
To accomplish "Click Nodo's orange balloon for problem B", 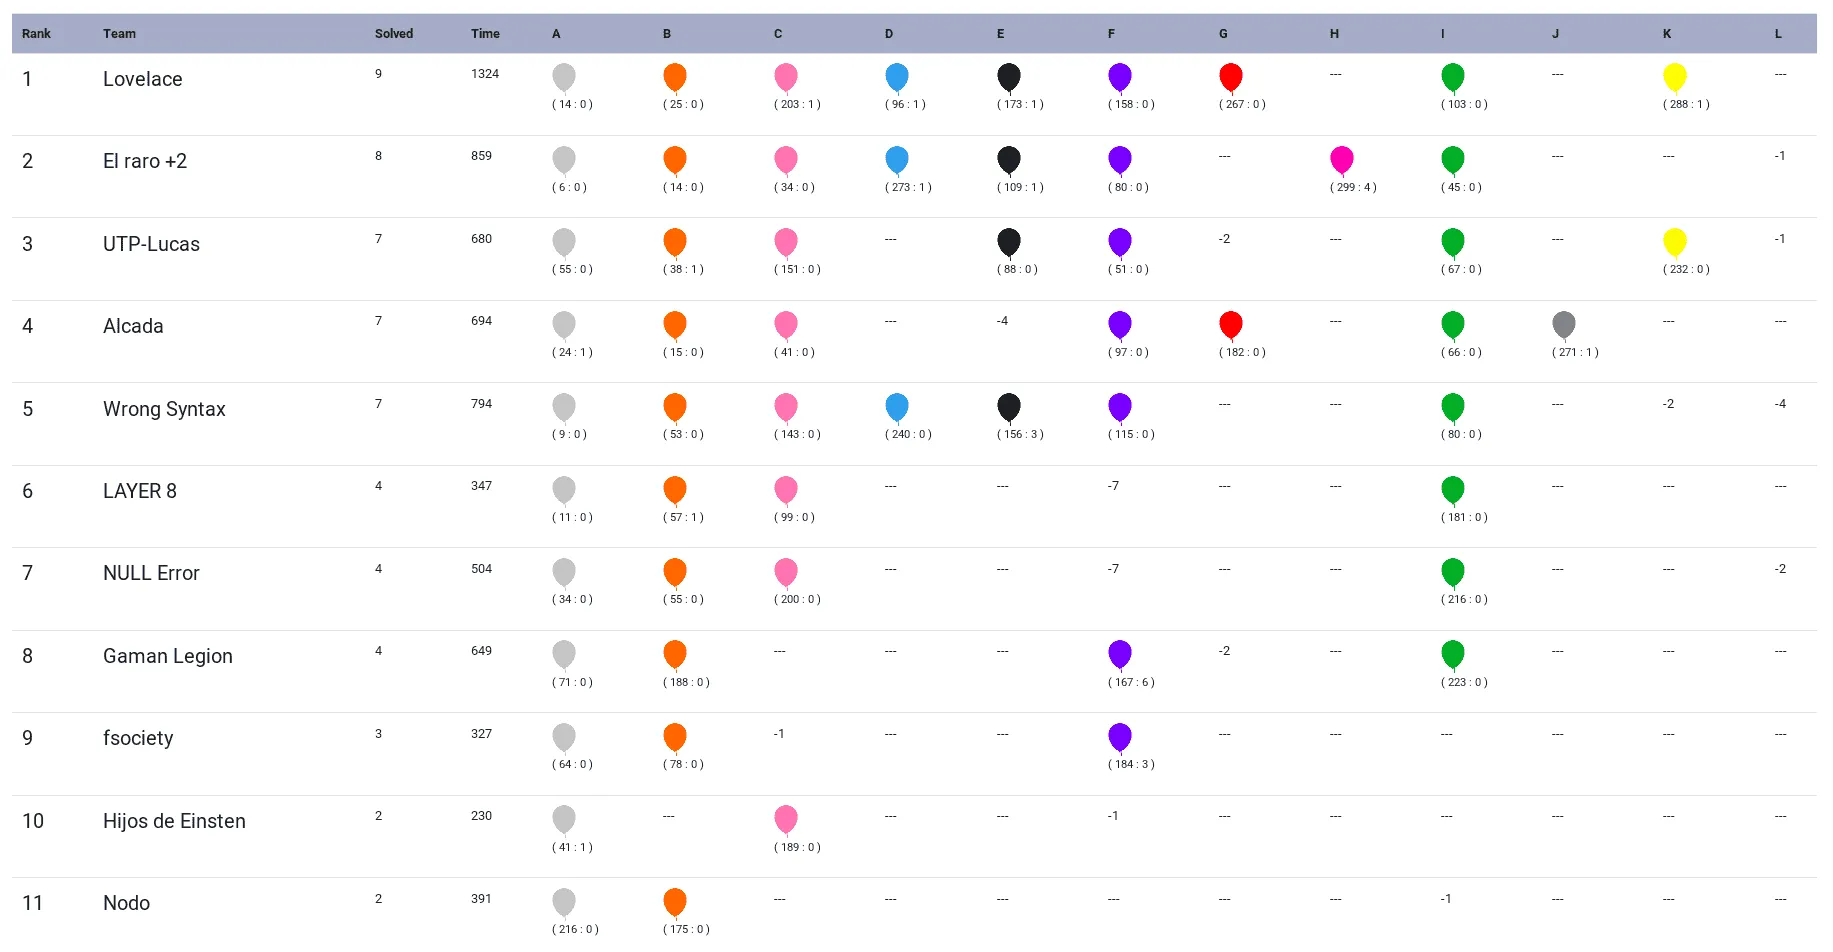I will pyautogui.click(x=674, y=902).
